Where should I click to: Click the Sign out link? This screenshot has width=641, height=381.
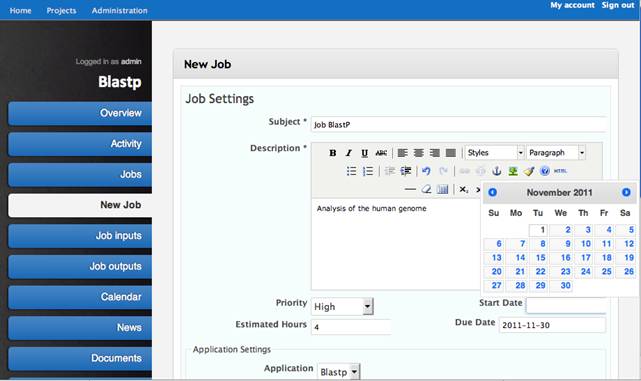pyautogui.click(x=618, y=5)
